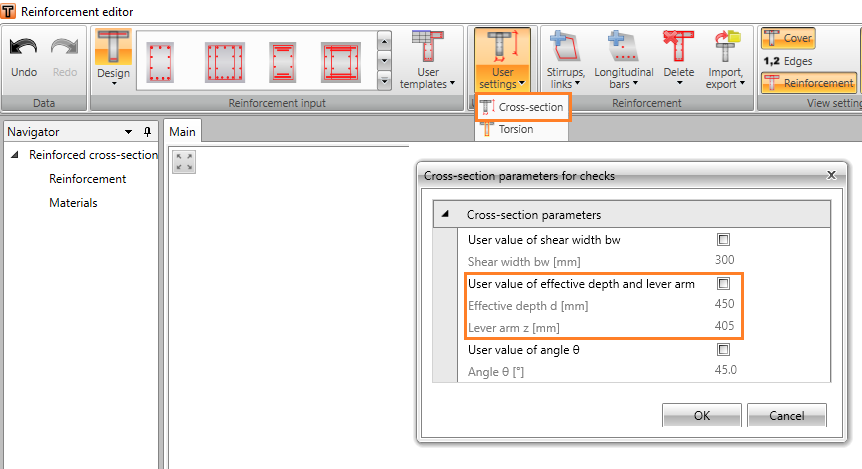The width and height of the screenshot is (862, 469).
Task: Toggle Cover view setting
Action: point(788,38)
